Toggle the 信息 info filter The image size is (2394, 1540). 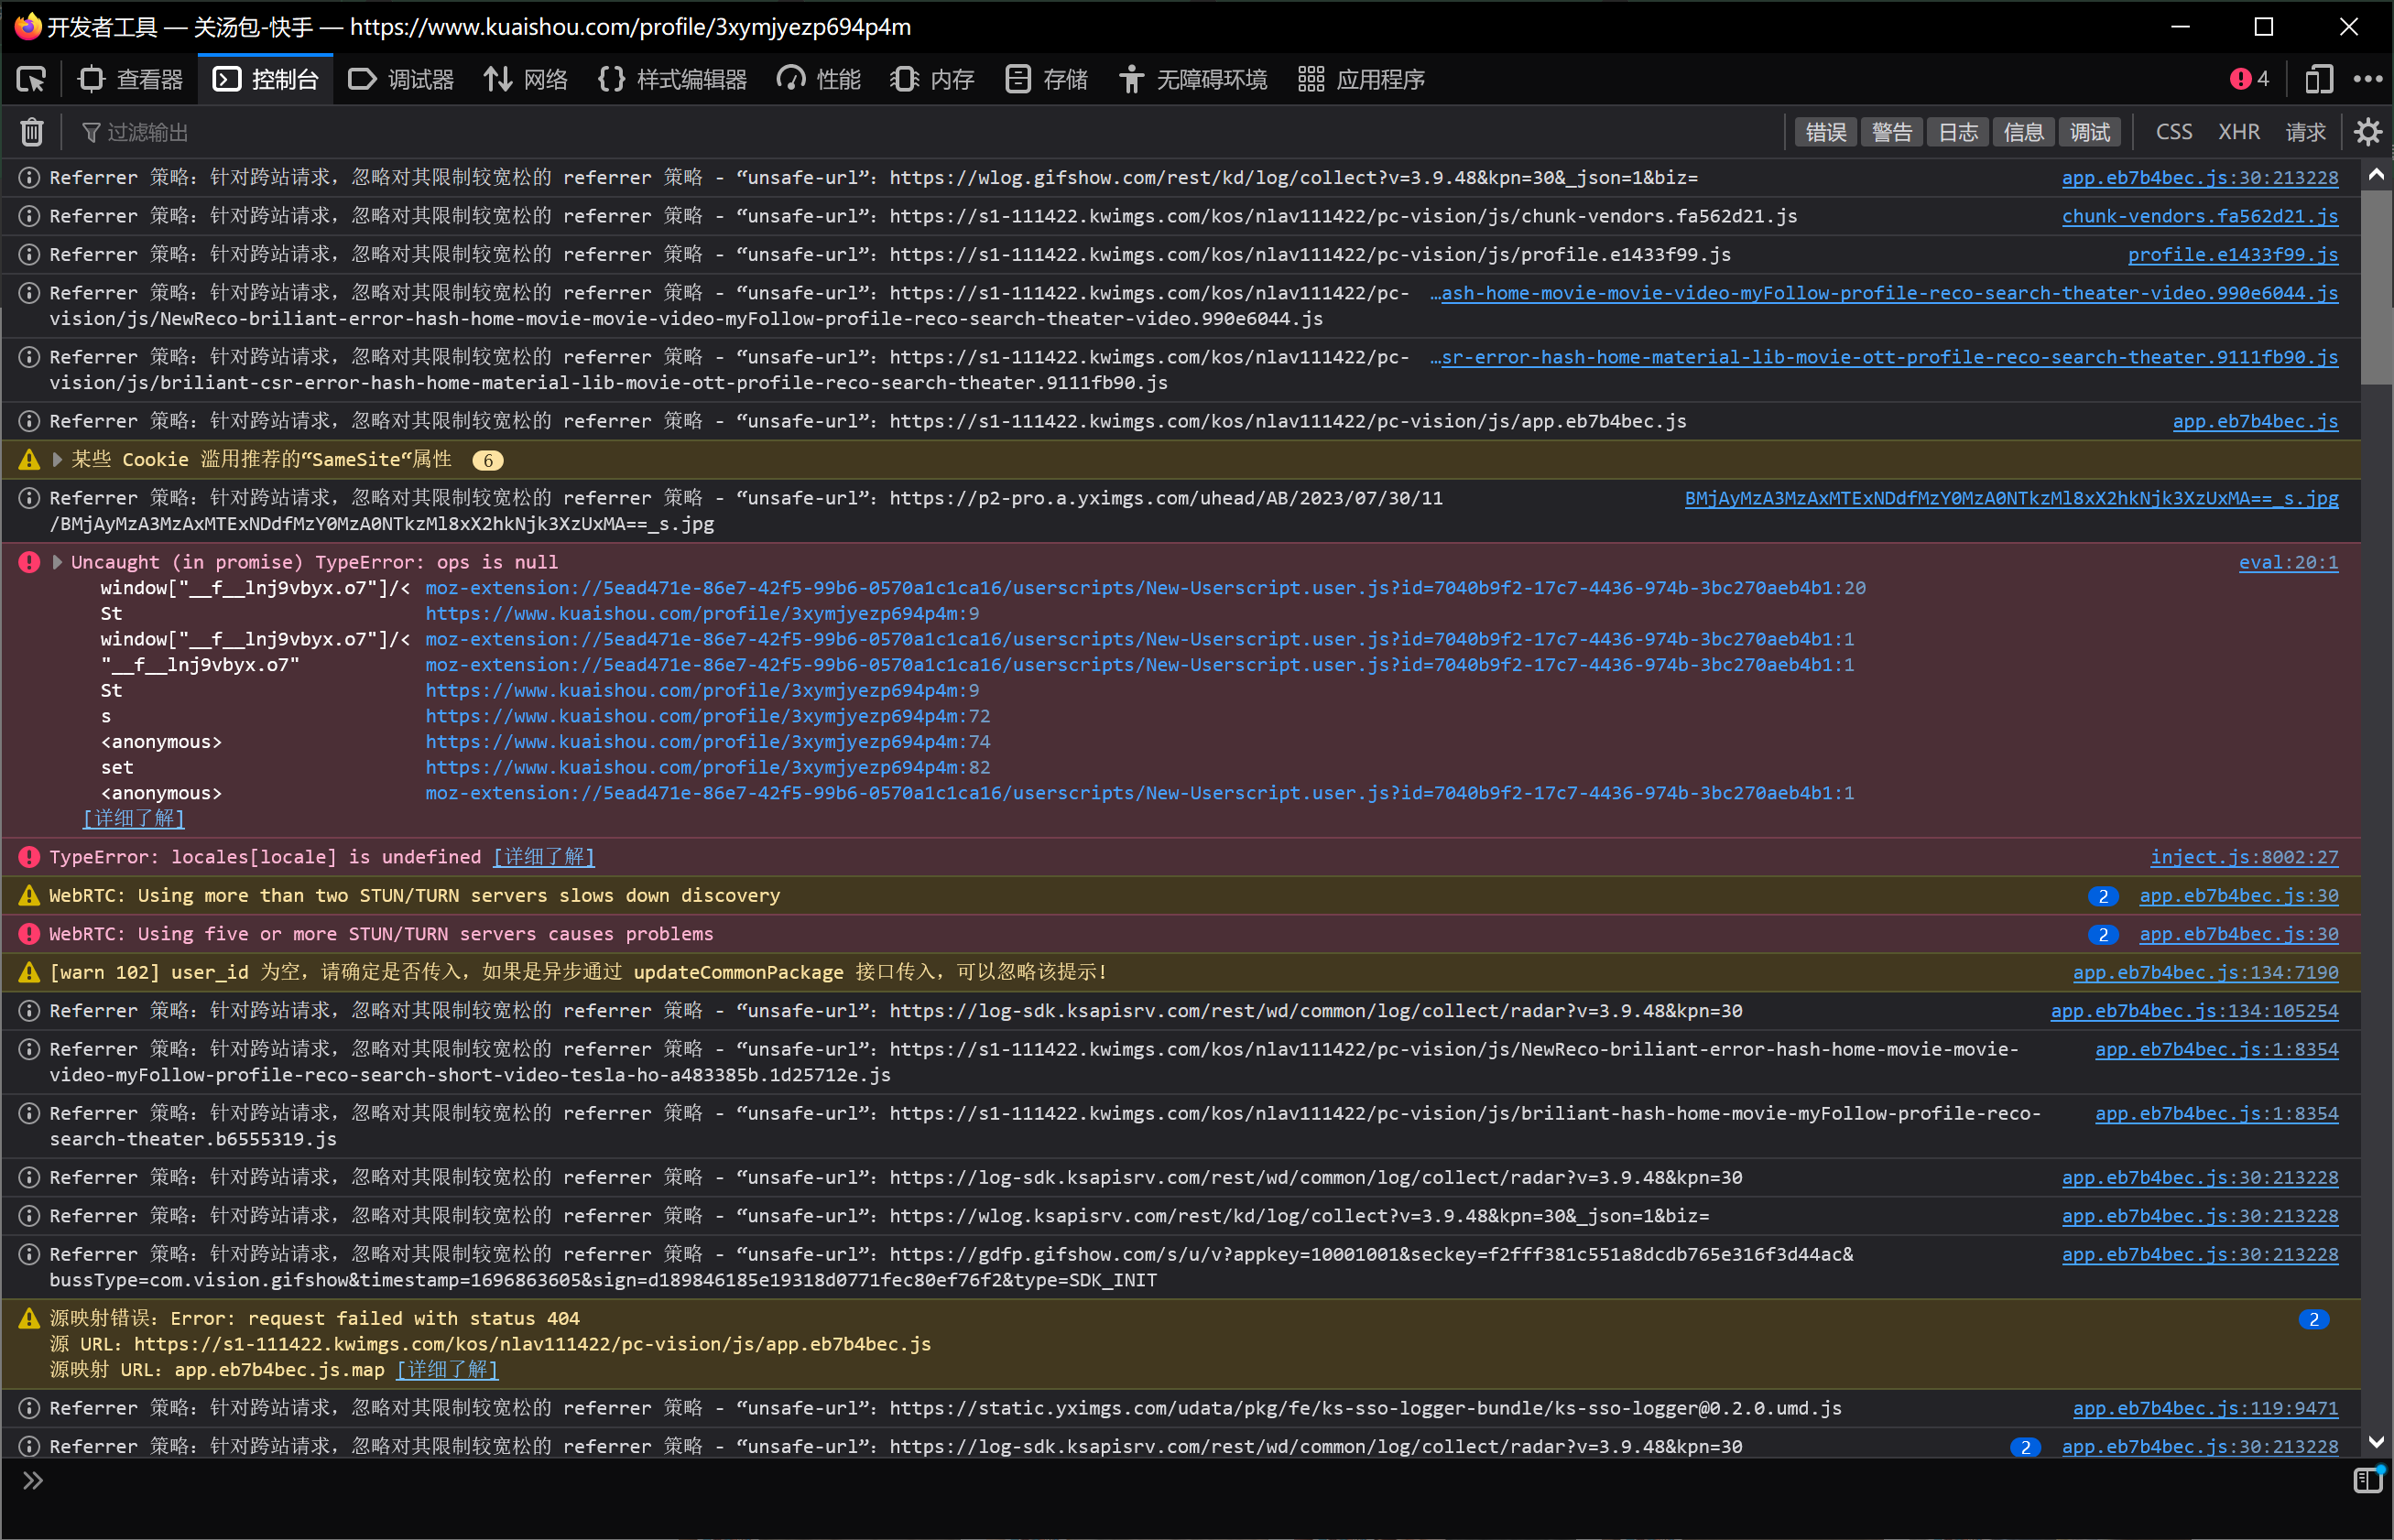pos(2024,132)
